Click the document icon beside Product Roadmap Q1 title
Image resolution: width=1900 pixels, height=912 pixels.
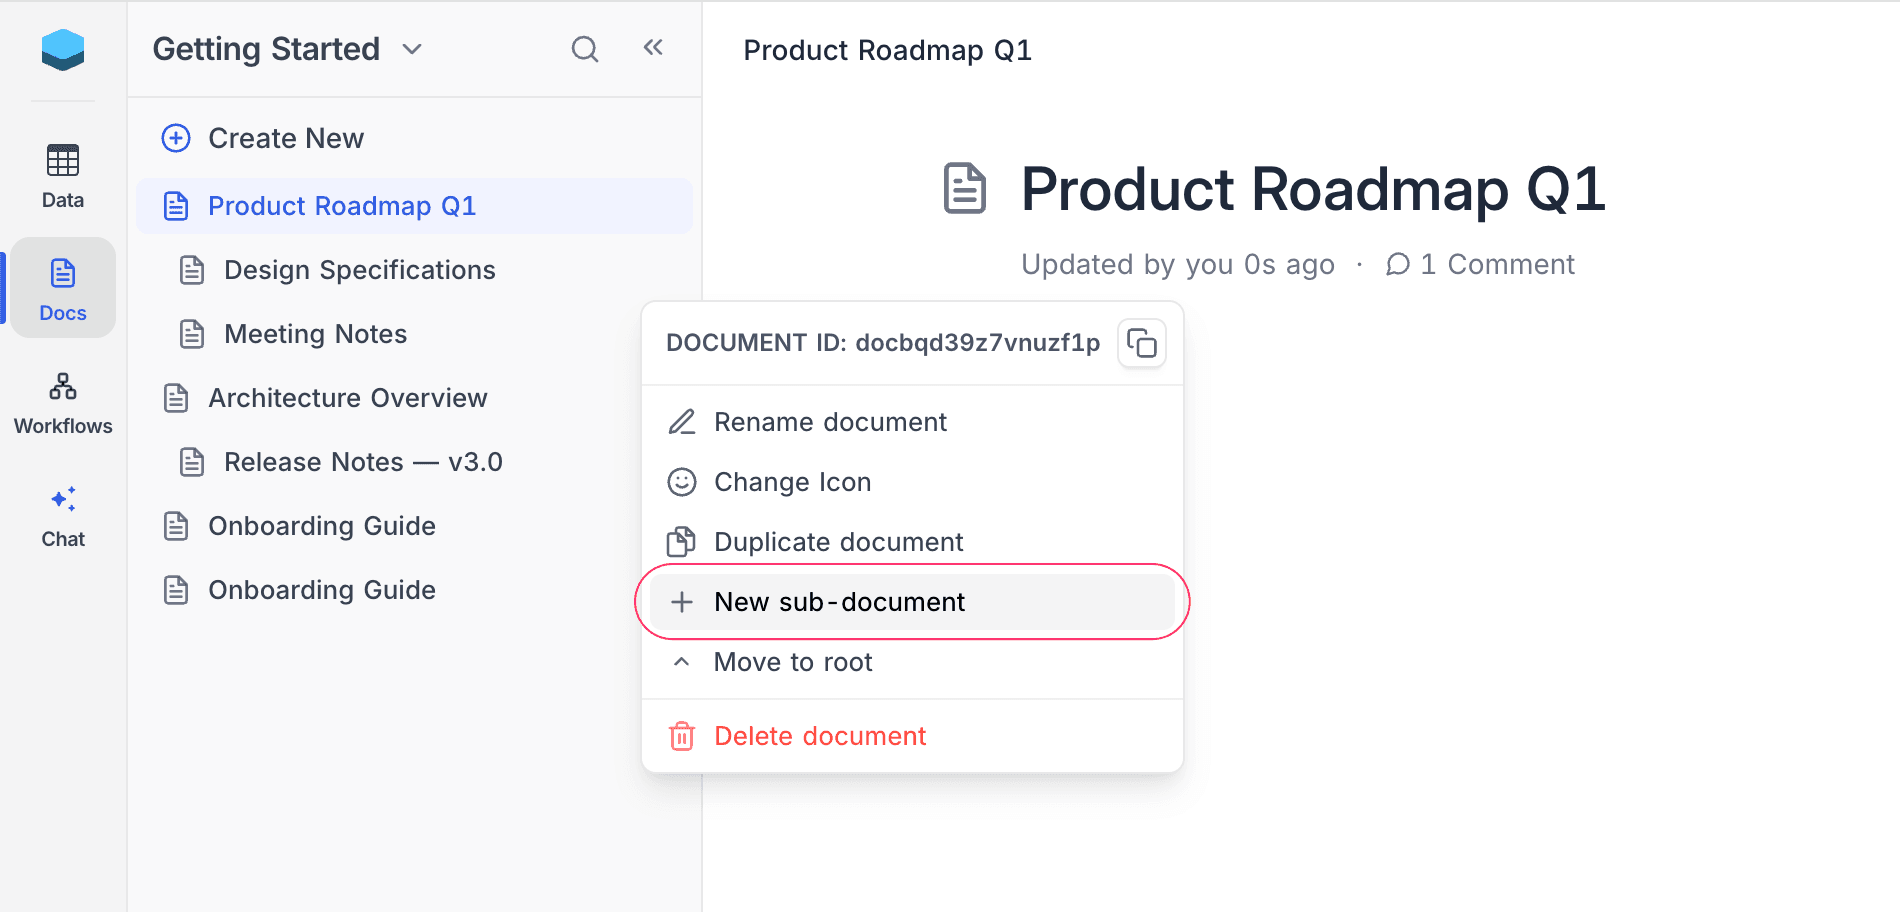point(963,190)
